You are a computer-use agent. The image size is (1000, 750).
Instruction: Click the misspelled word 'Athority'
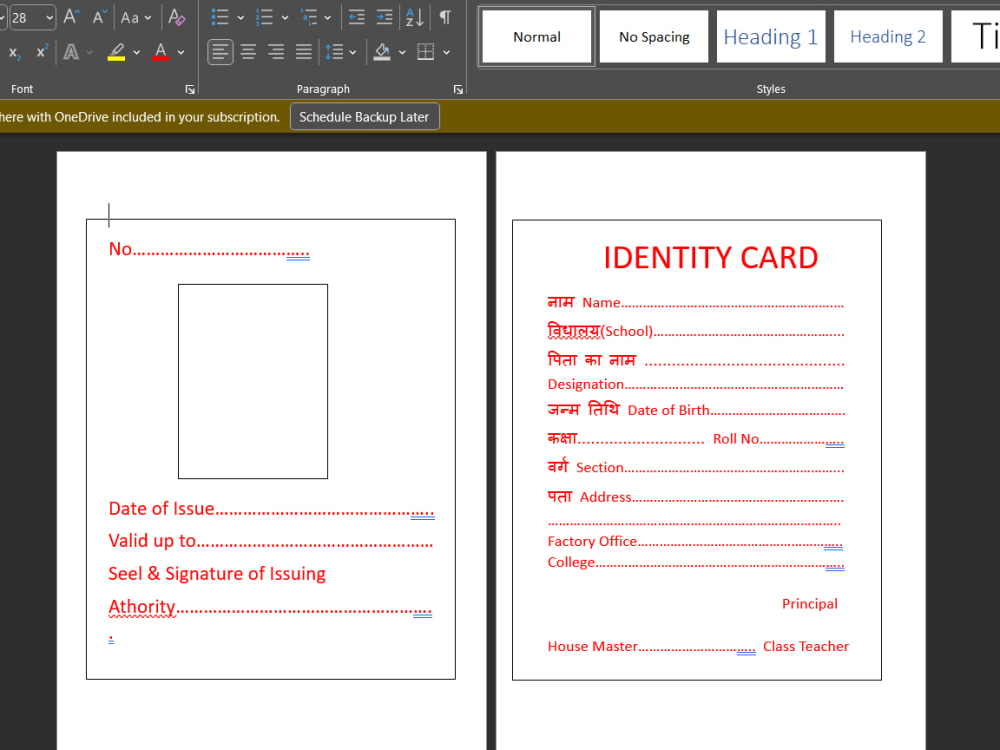(x=142, y=607)
